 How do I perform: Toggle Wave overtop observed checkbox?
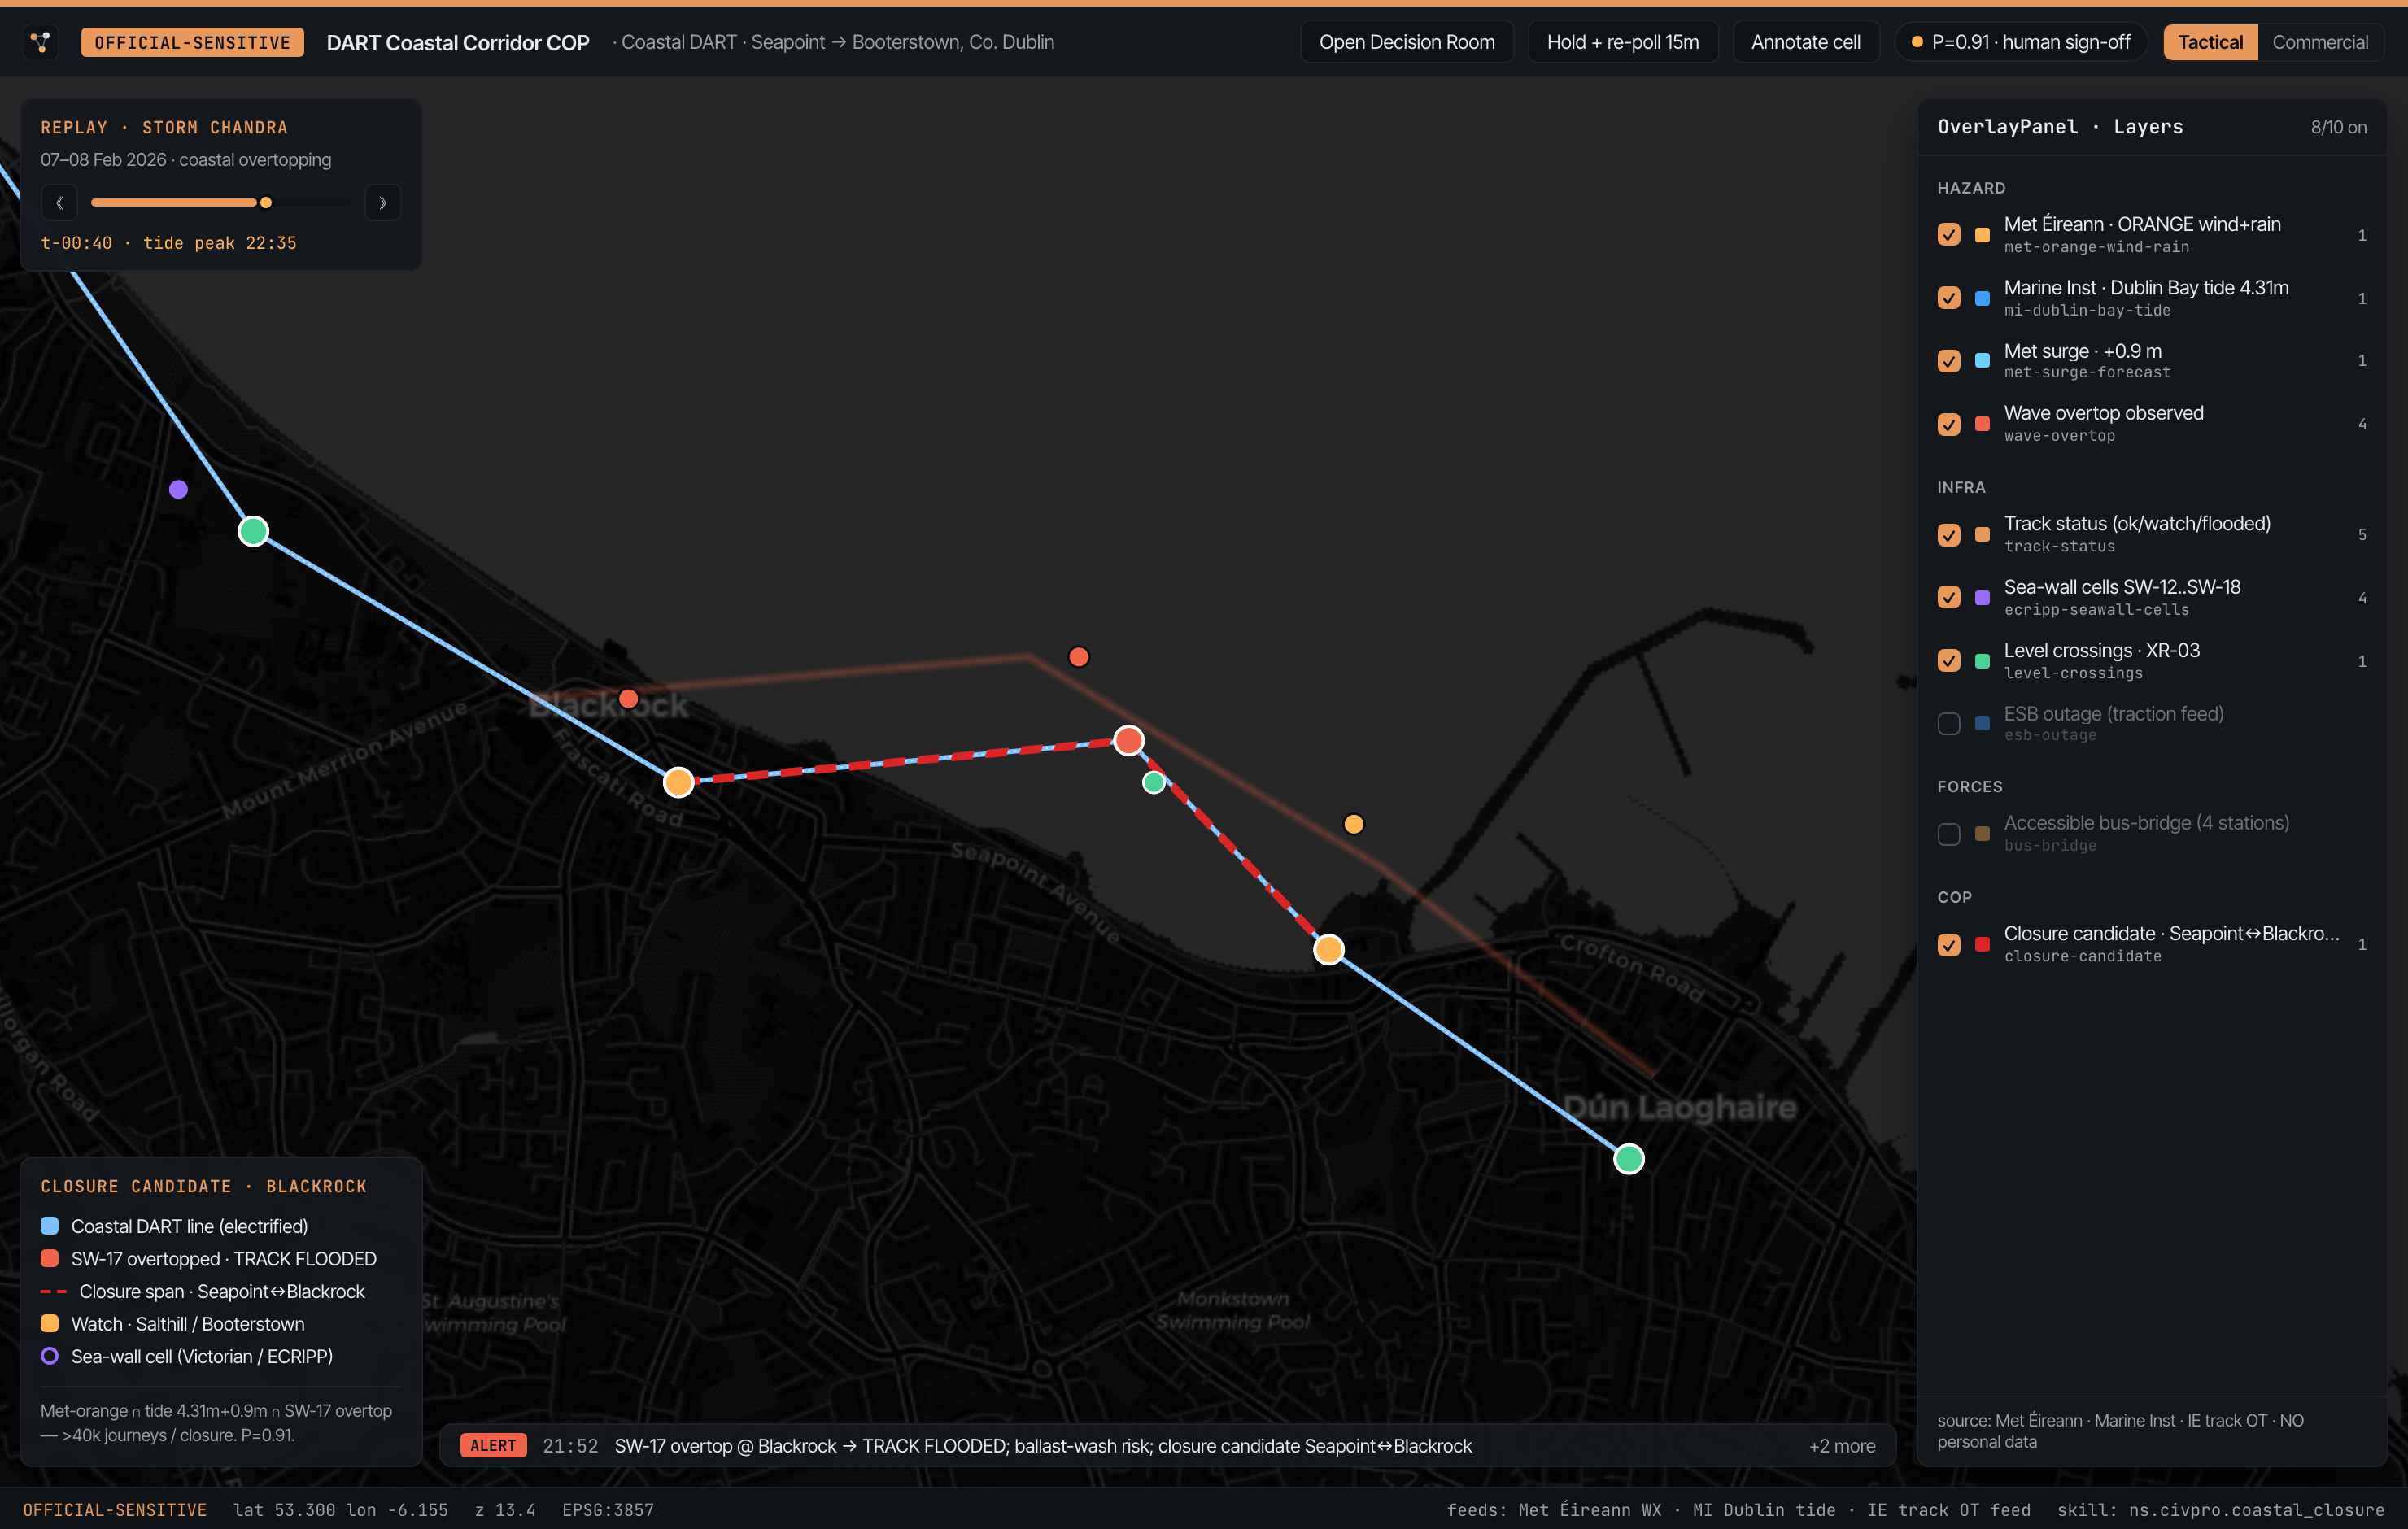pos(1948,424)
